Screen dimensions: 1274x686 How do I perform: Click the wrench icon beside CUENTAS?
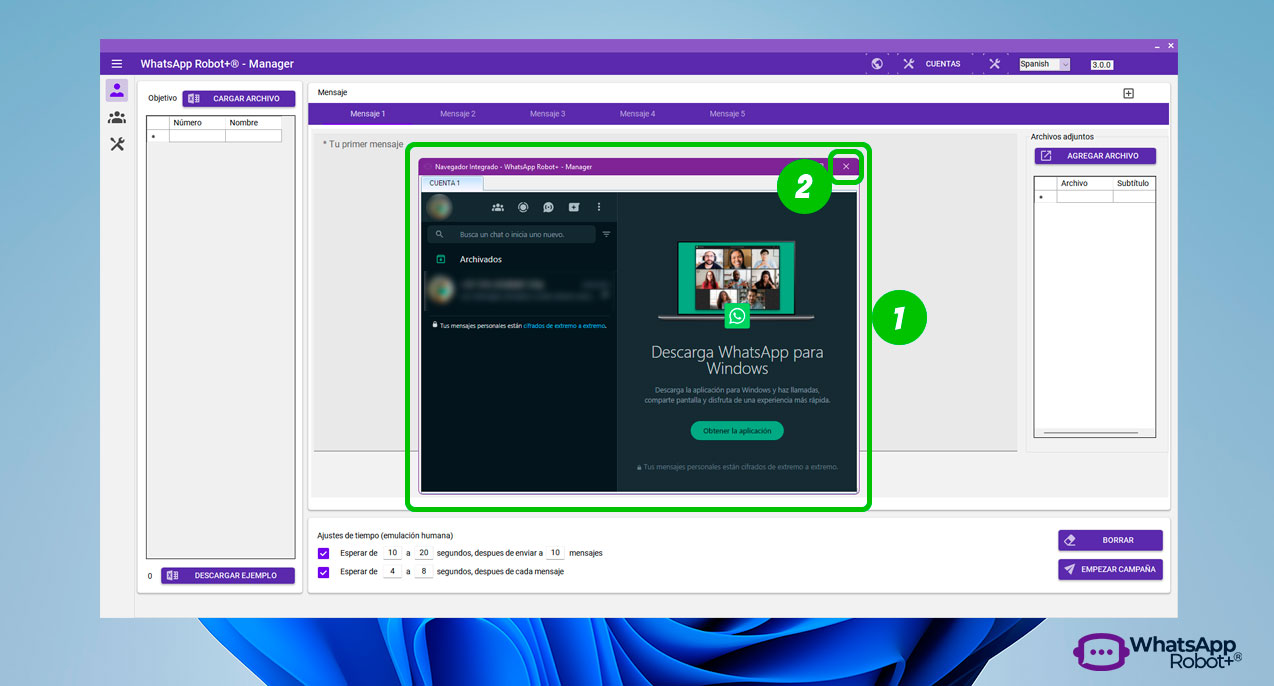click(909, 64)
